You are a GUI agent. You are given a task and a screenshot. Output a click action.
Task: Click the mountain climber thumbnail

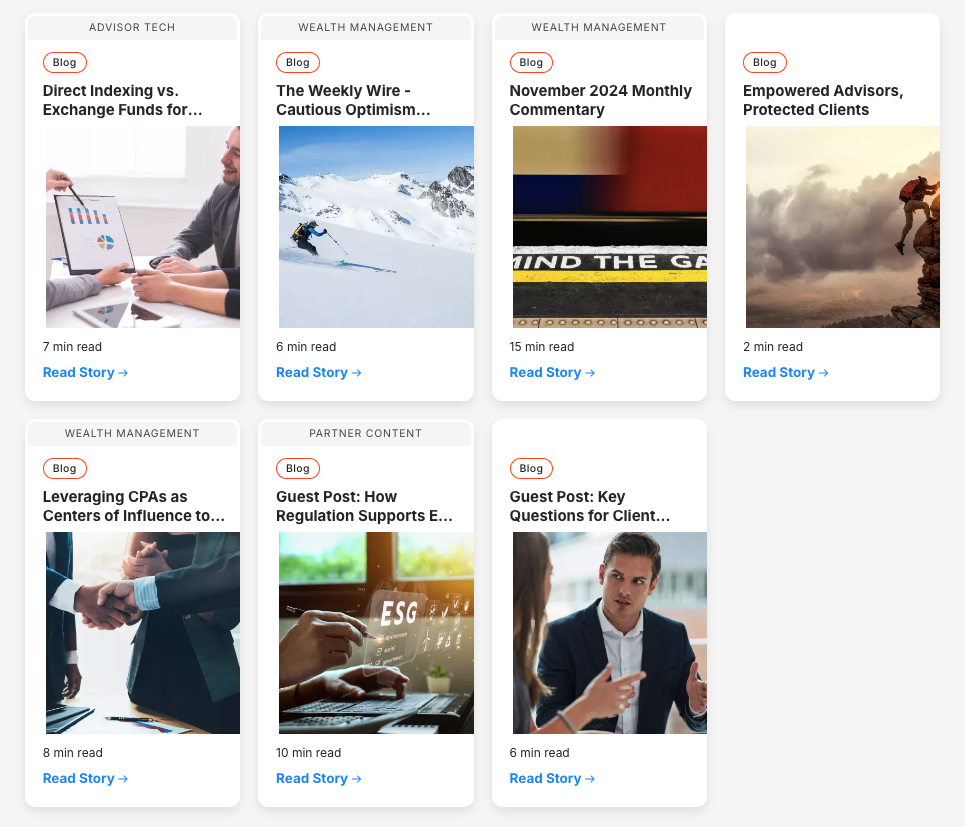[x=842, y=227]
